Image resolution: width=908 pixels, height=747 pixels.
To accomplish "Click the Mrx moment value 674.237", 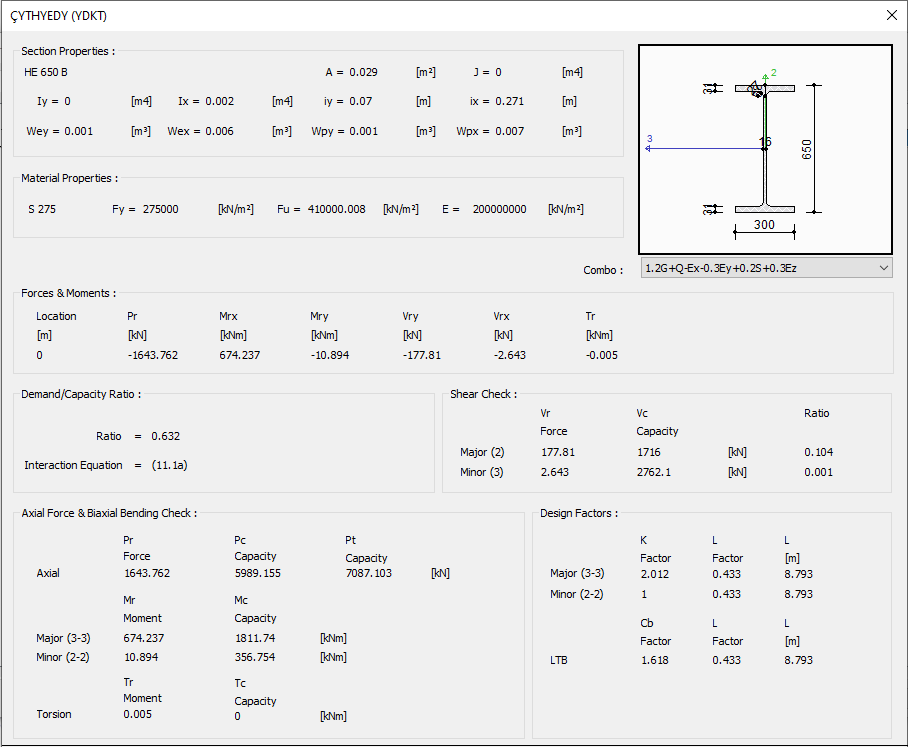I will 239,355.
